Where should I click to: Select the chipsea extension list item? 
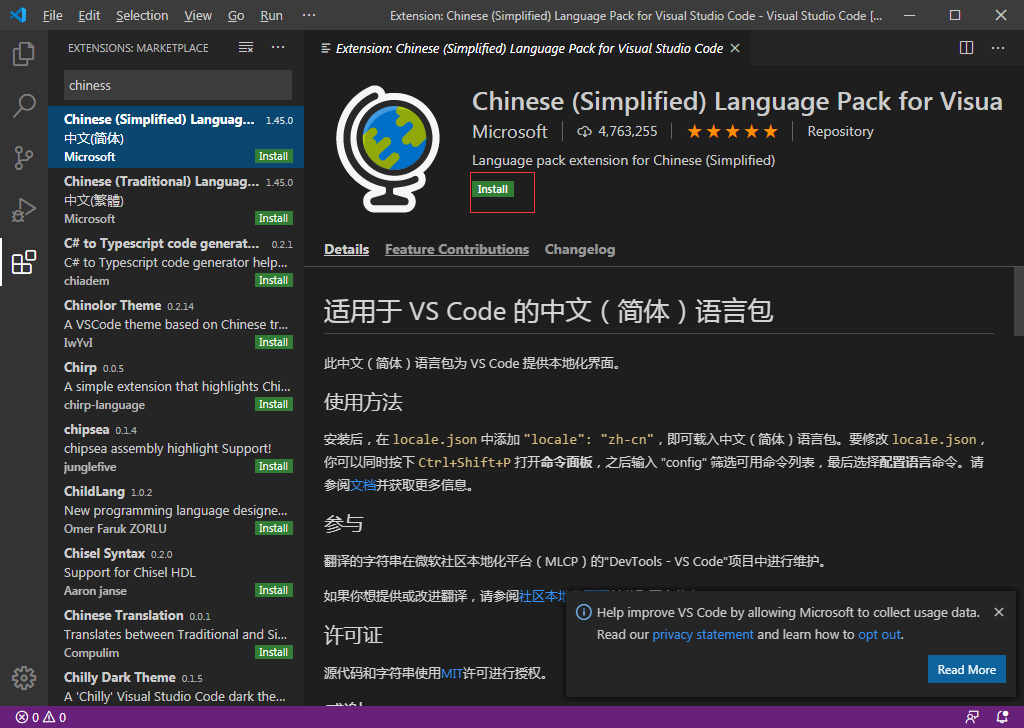pyautogui.click(x=176, y=447)
